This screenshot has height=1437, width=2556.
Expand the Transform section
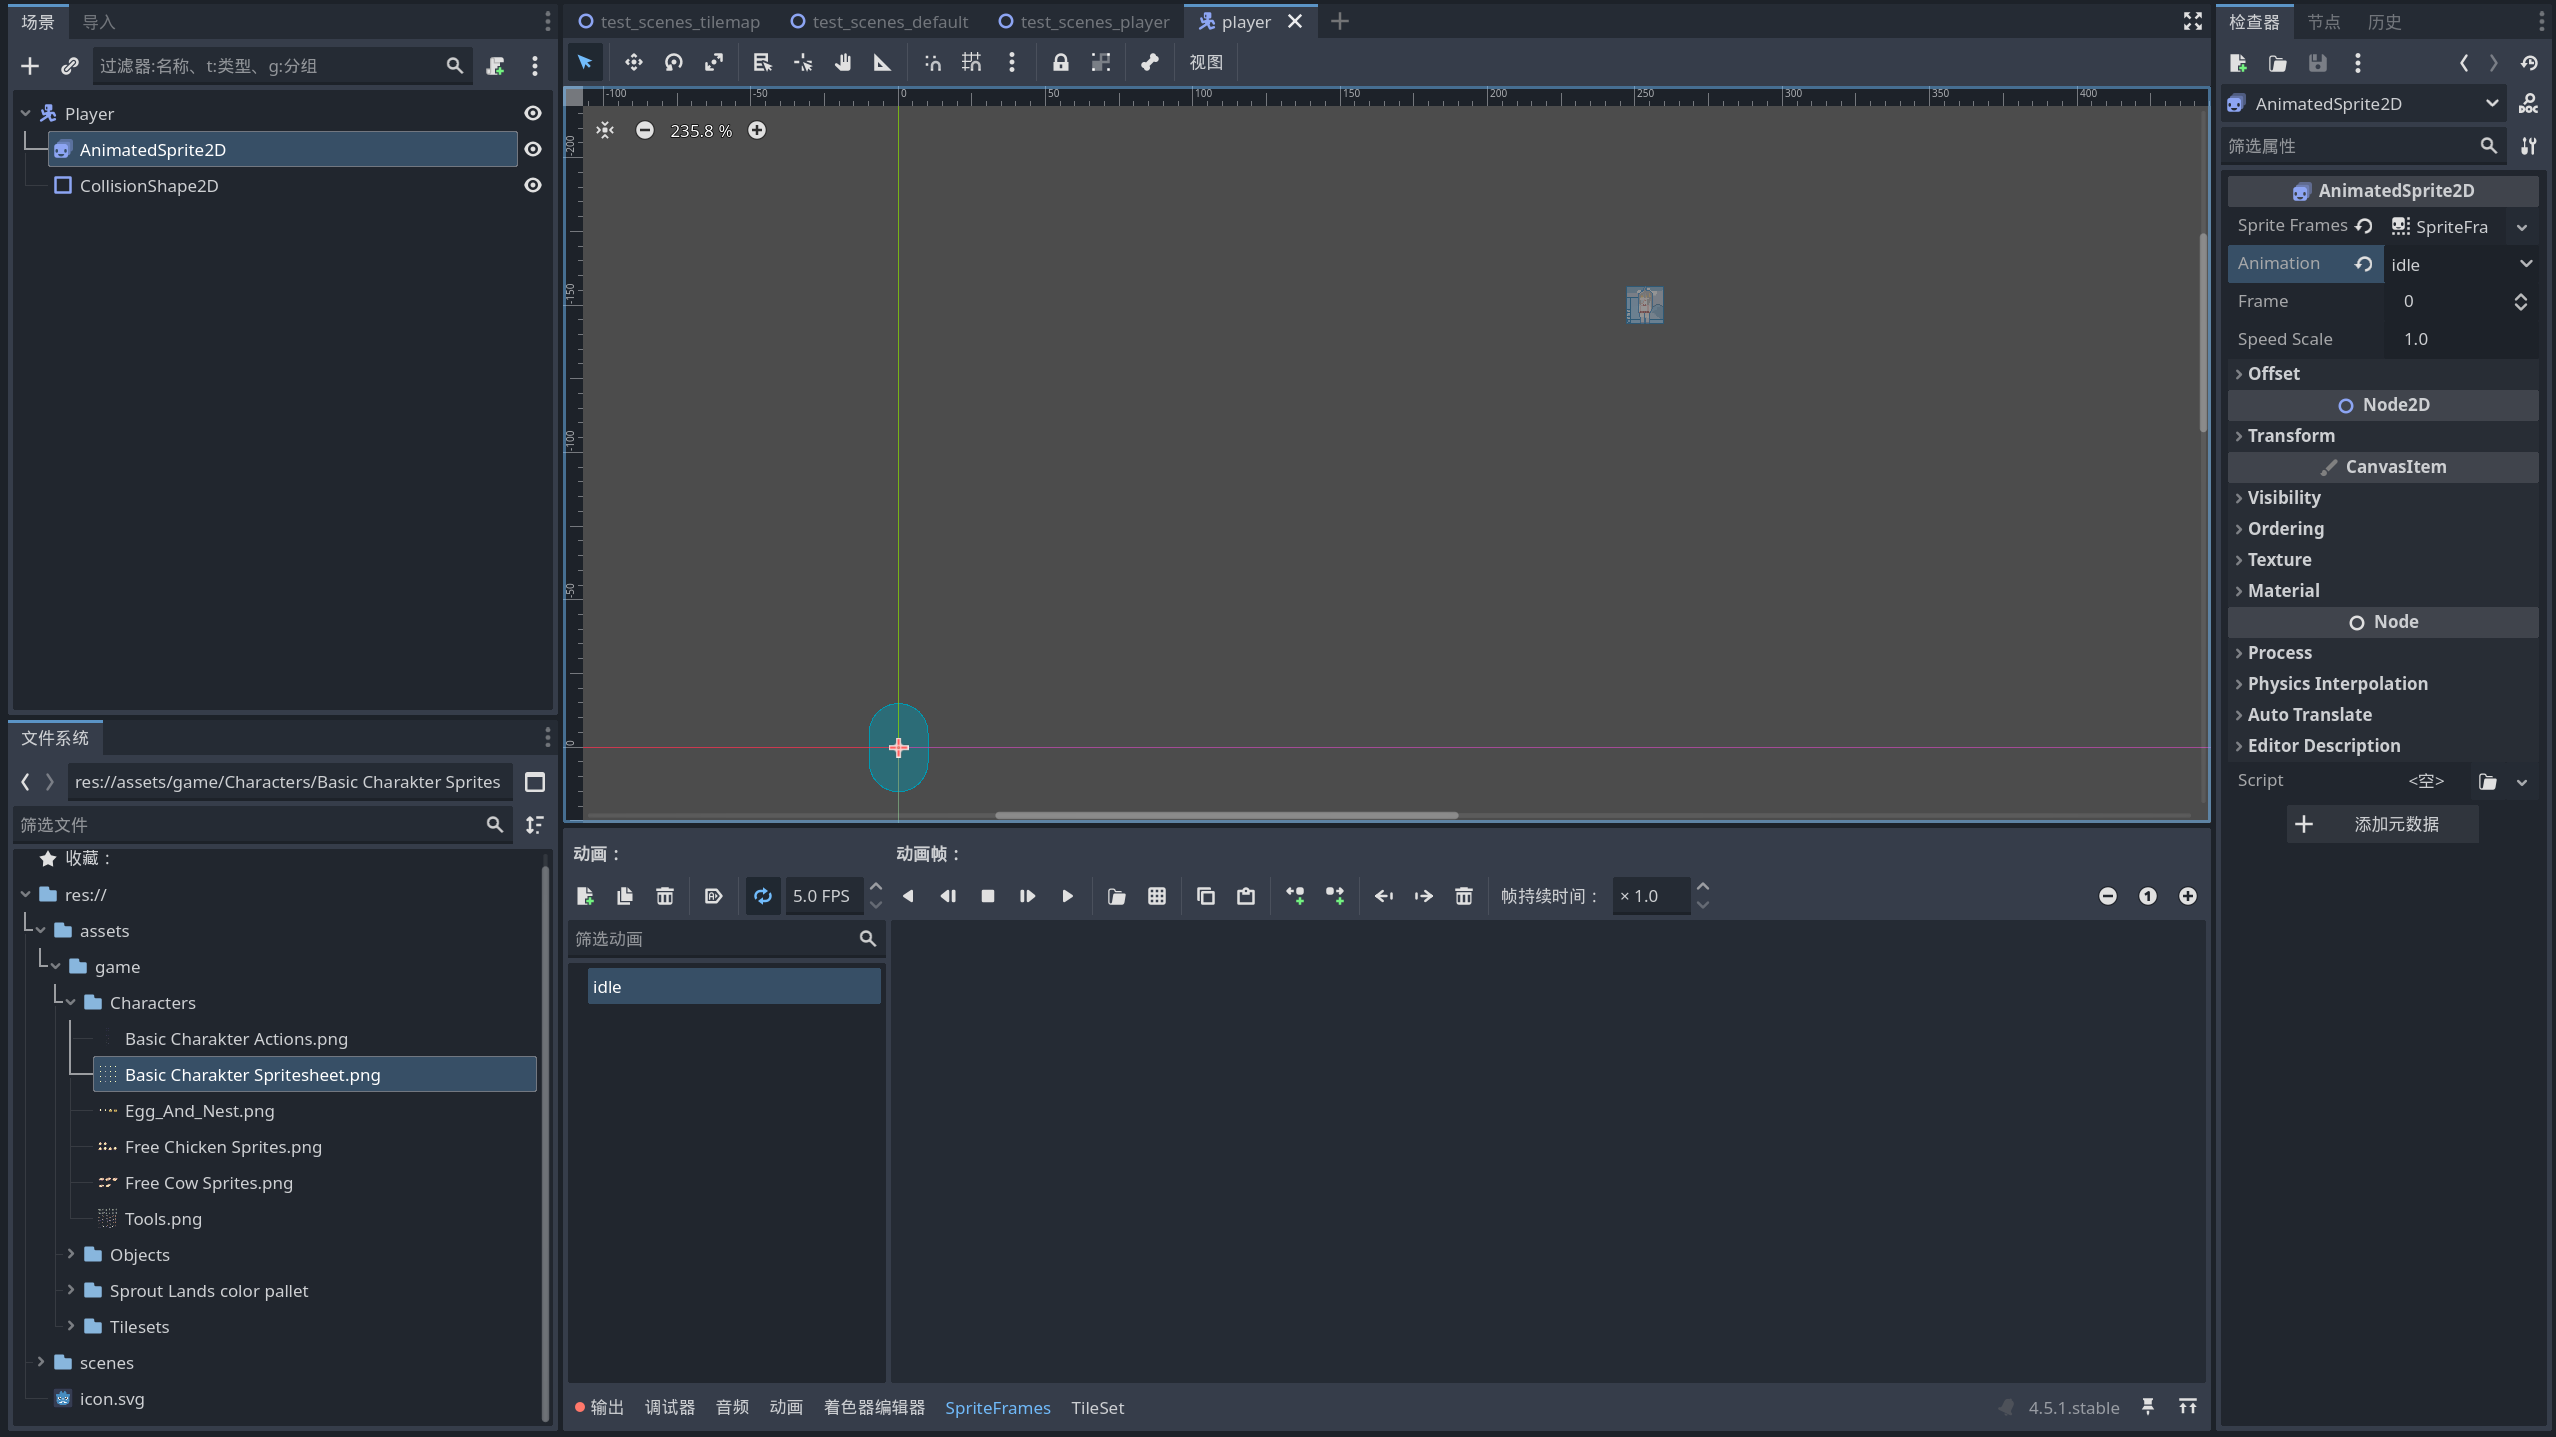(2291, 436)
